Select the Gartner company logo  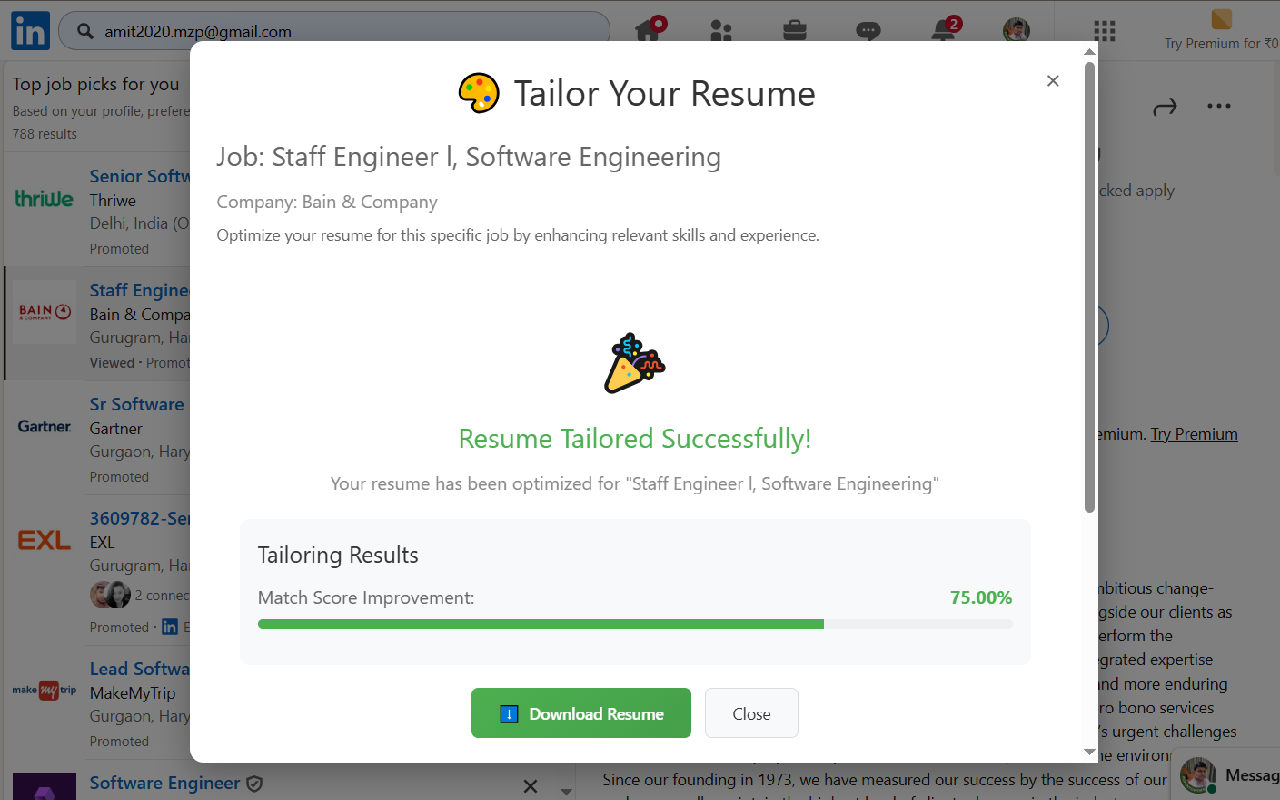pos(43,427)
